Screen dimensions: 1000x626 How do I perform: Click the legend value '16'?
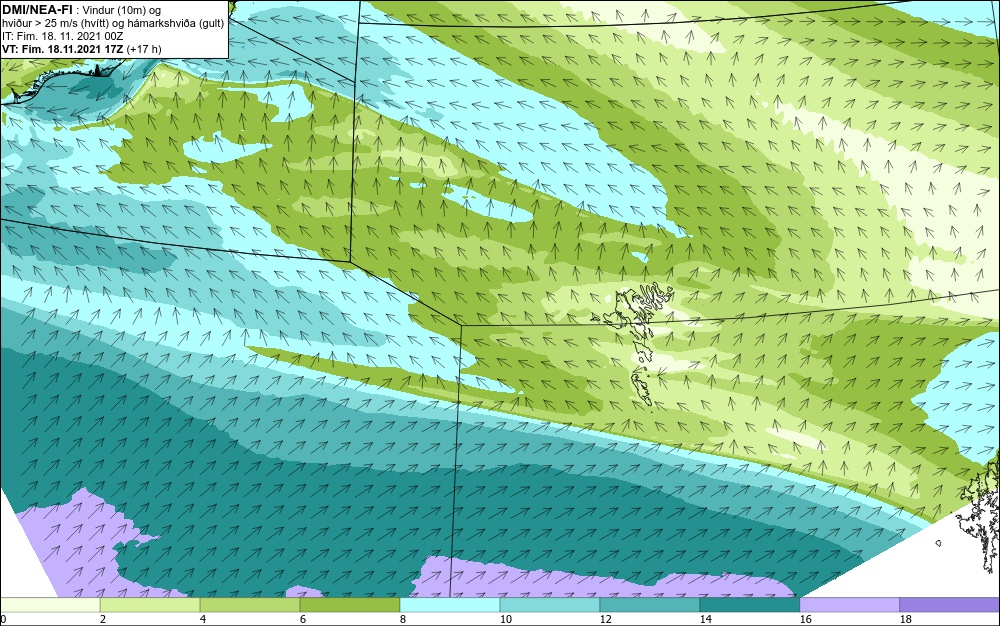pos(806,619)
